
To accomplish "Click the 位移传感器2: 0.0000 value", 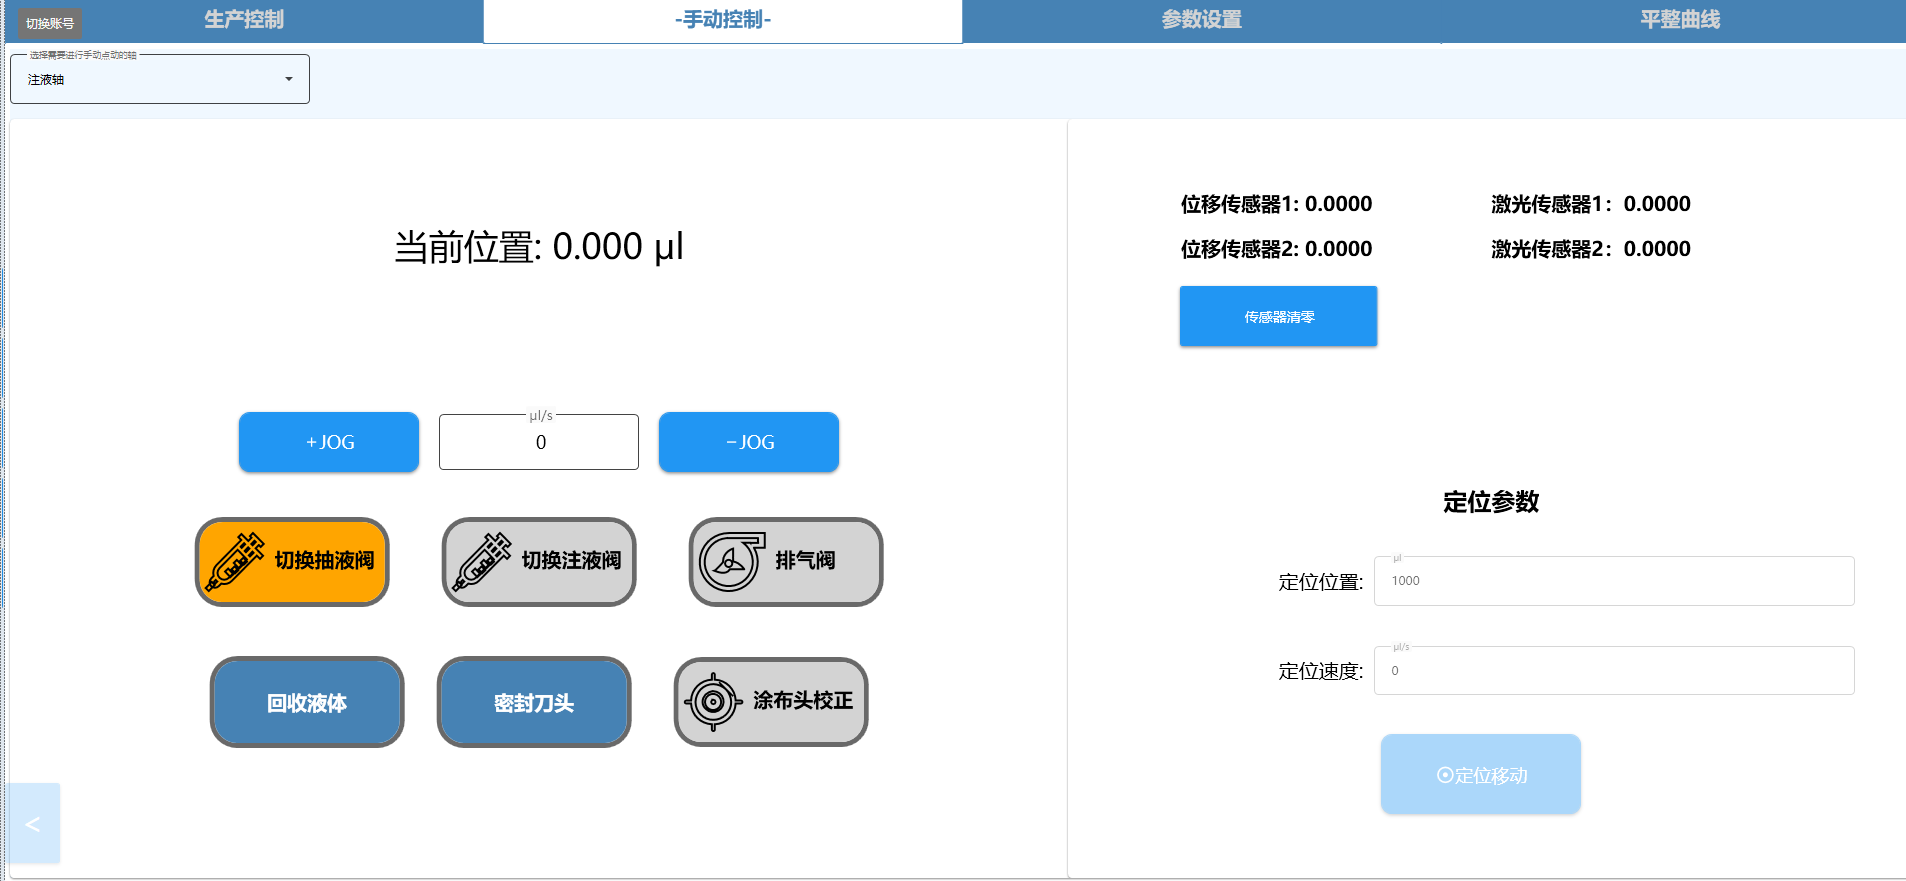I will 1276,249.
